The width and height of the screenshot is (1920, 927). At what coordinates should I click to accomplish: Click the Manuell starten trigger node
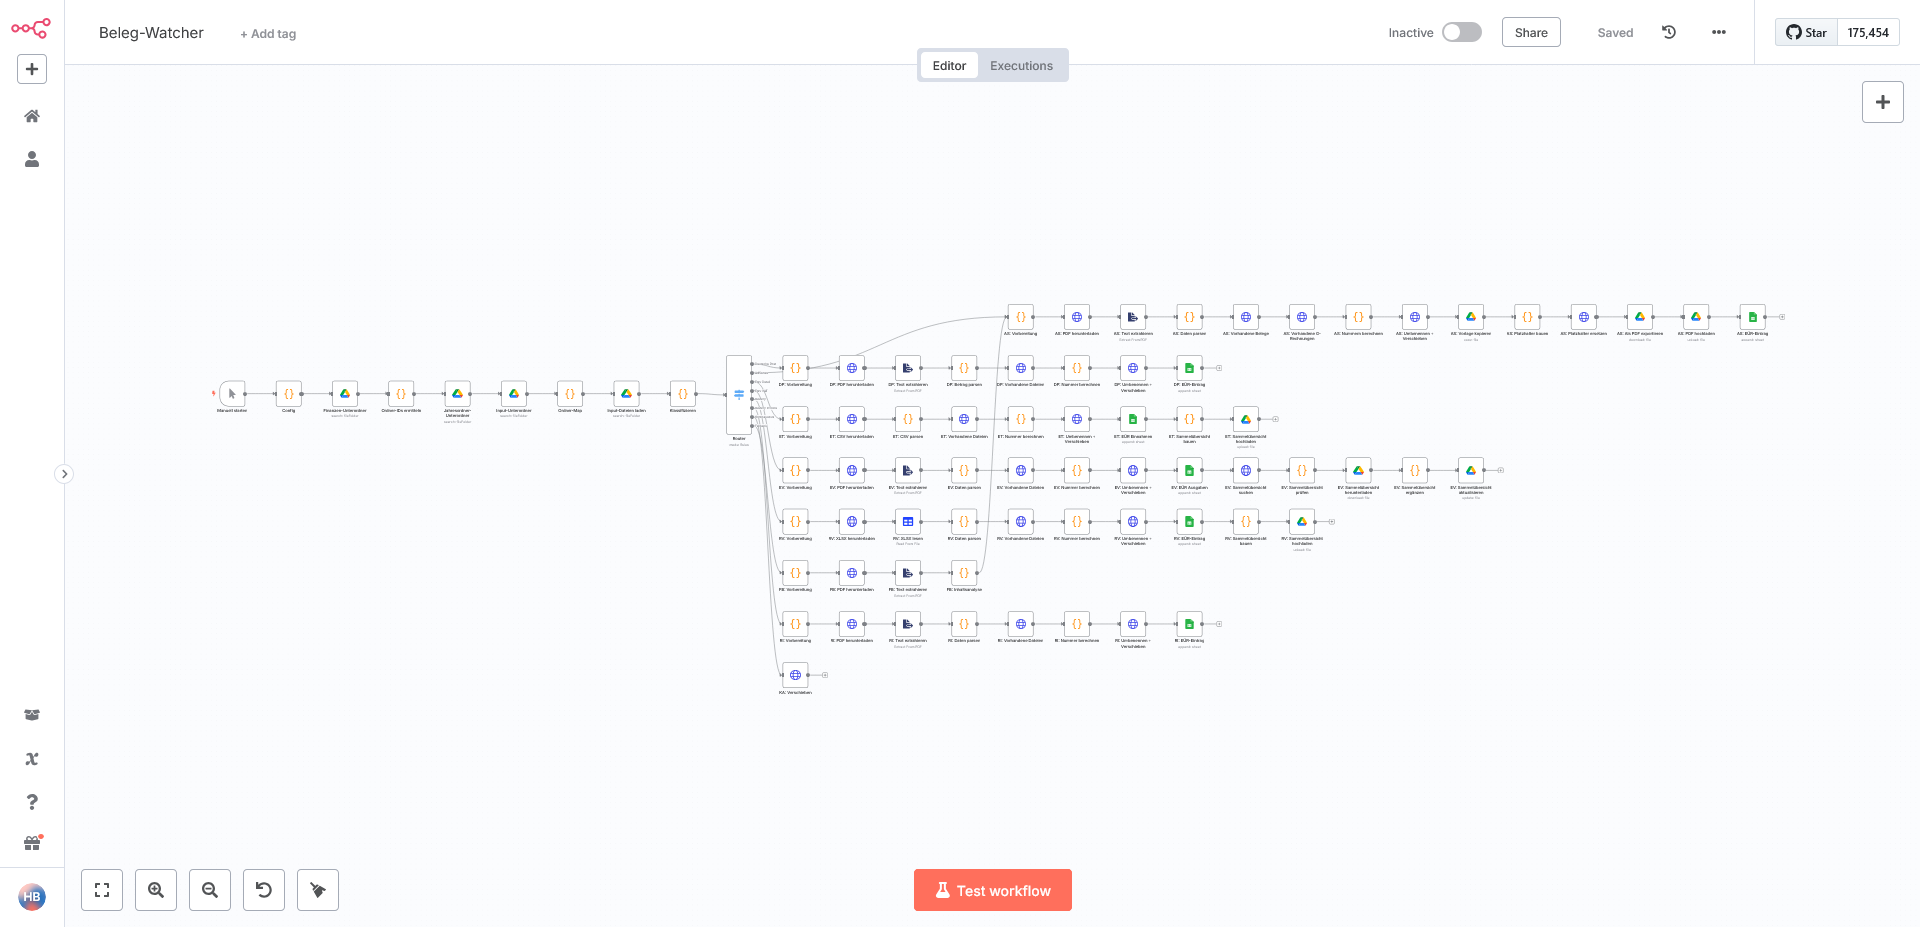(x=232, y=394)
